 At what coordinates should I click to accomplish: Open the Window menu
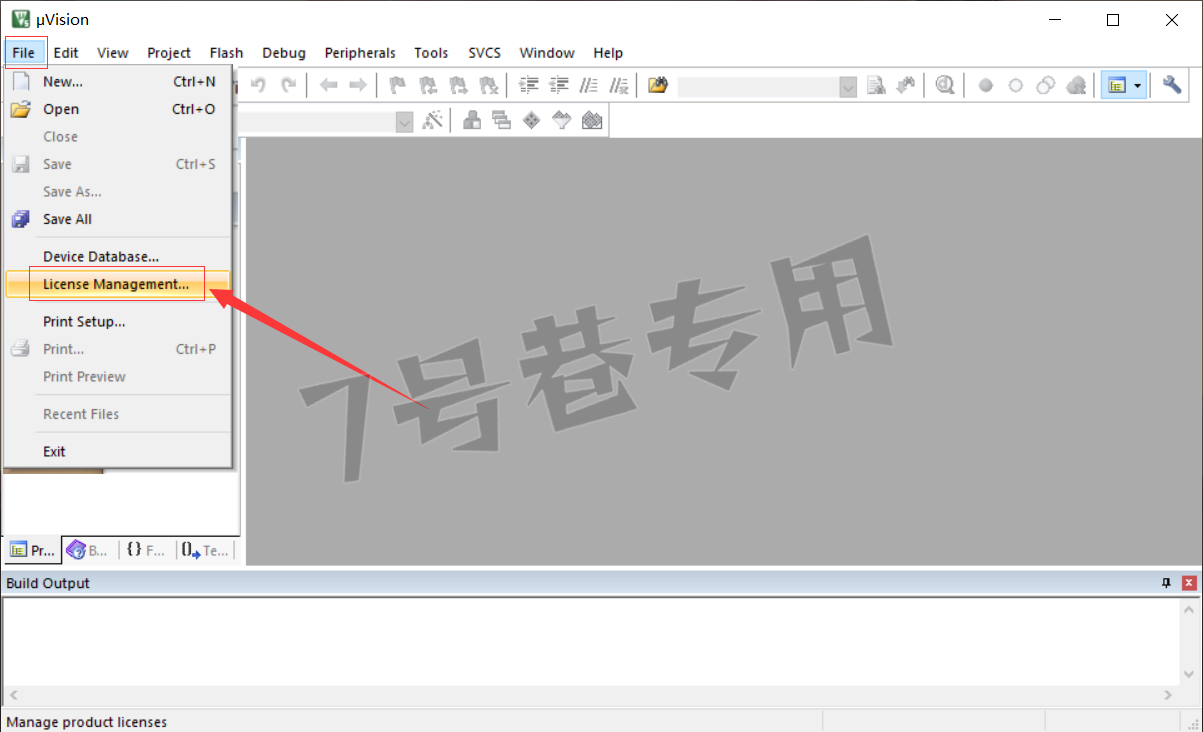click(x=547, y=53)
